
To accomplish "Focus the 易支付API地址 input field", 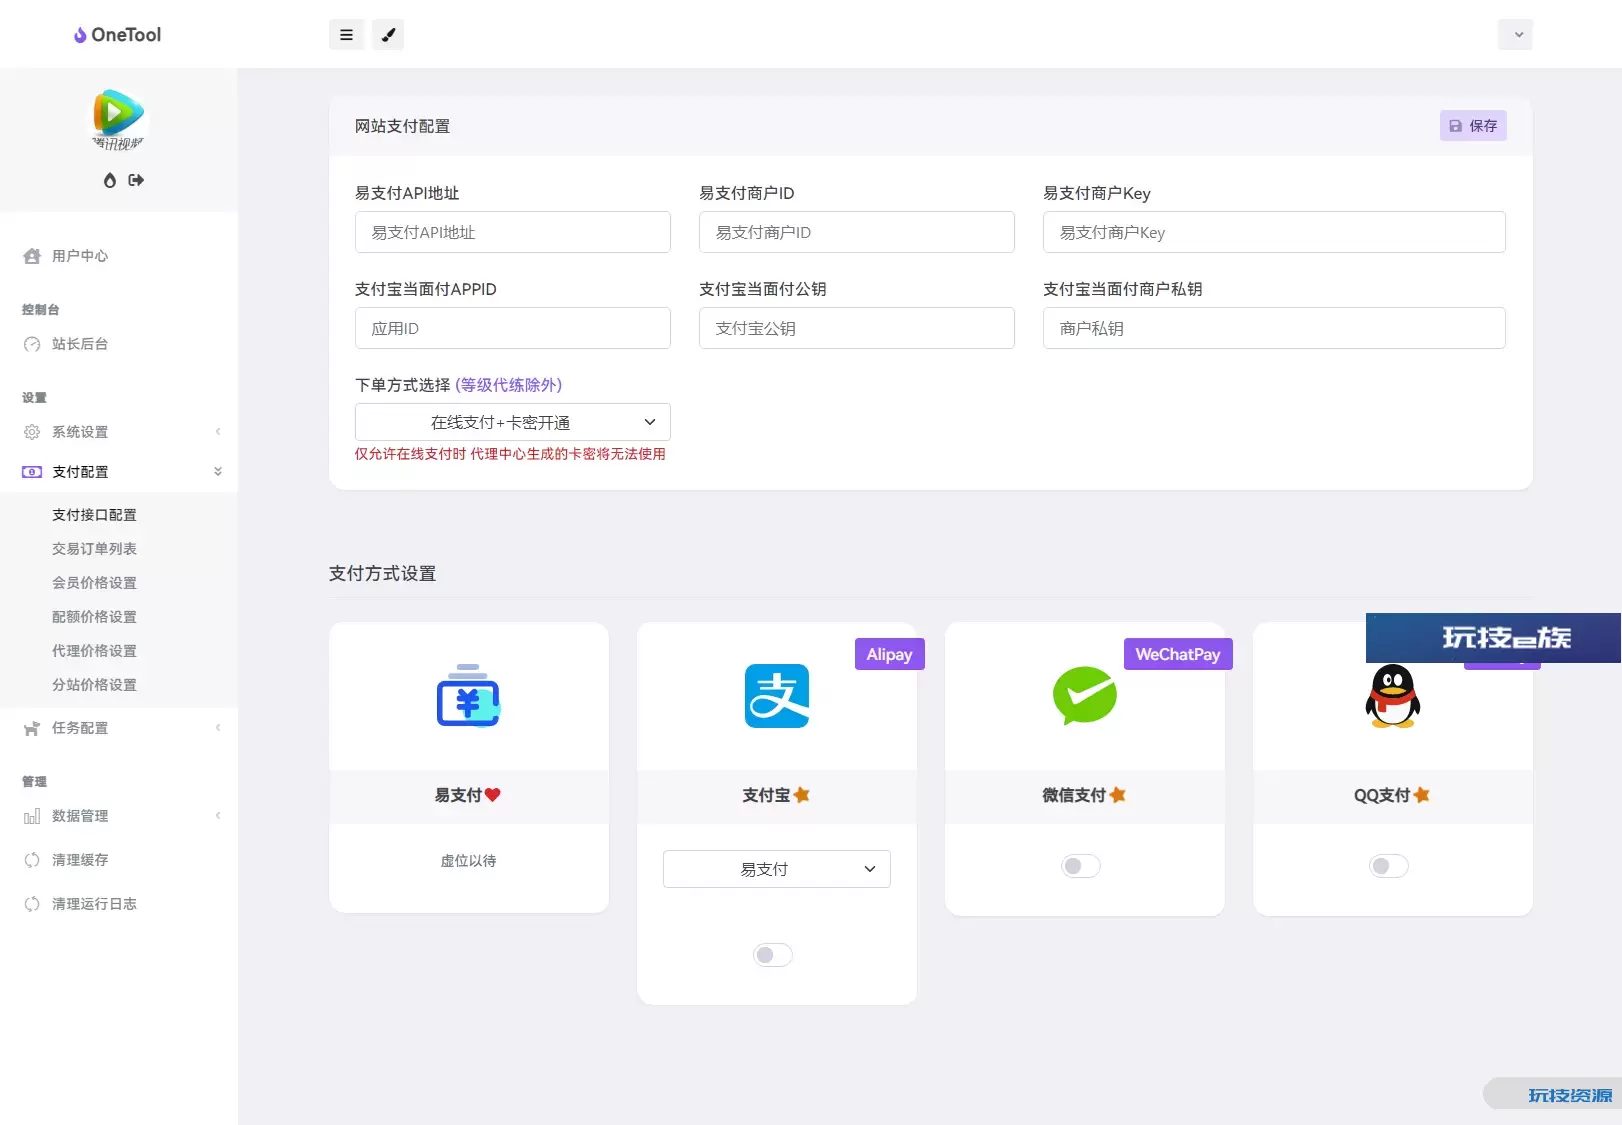I will [x=513, y=232].
